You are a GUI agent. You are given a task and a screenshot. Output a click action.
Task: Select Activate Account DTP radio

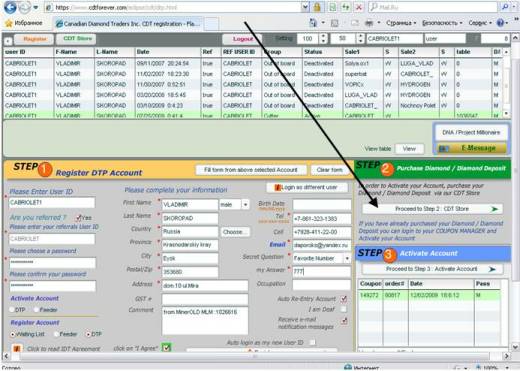click(12, 310)
